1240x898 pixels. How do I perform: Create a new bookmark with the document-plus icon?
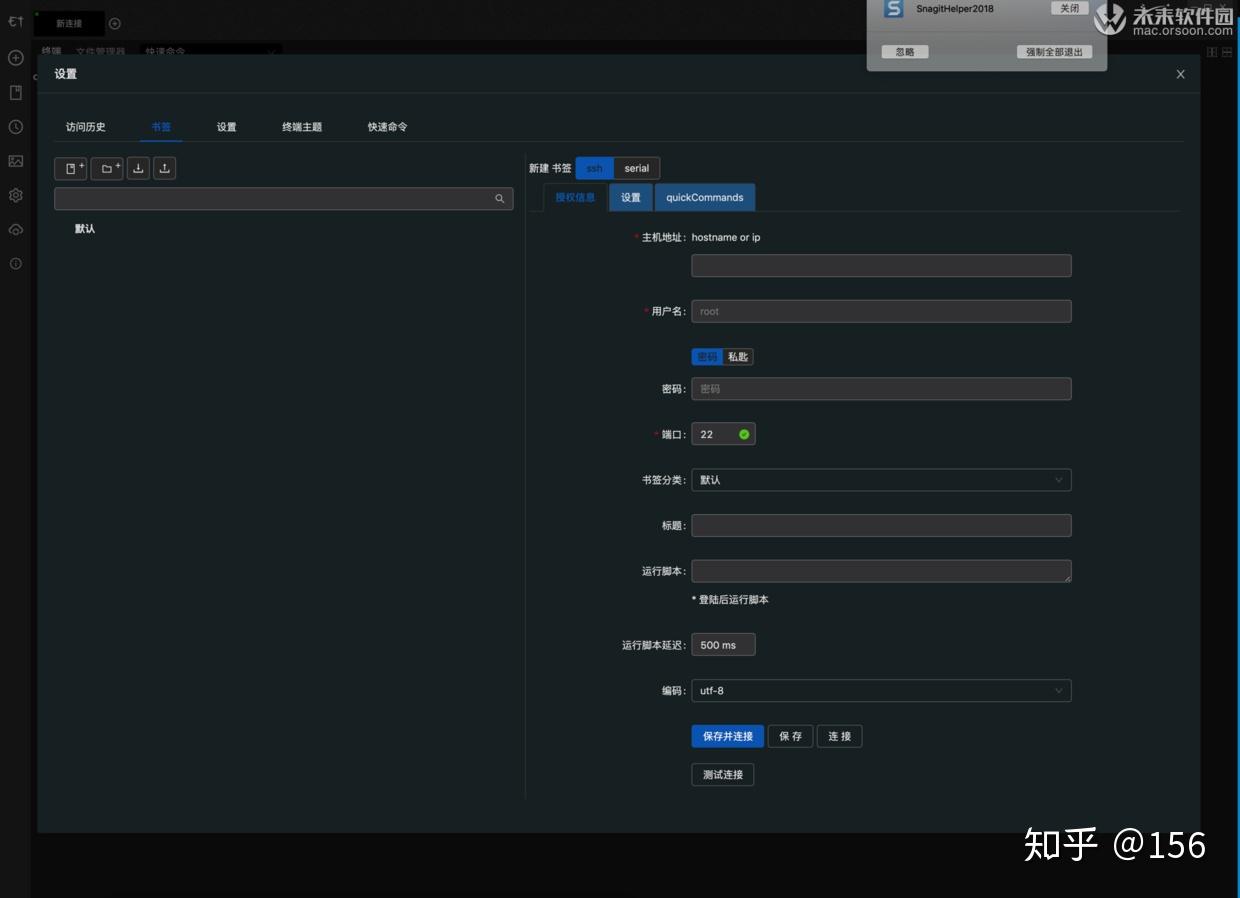tap(71, 168)
